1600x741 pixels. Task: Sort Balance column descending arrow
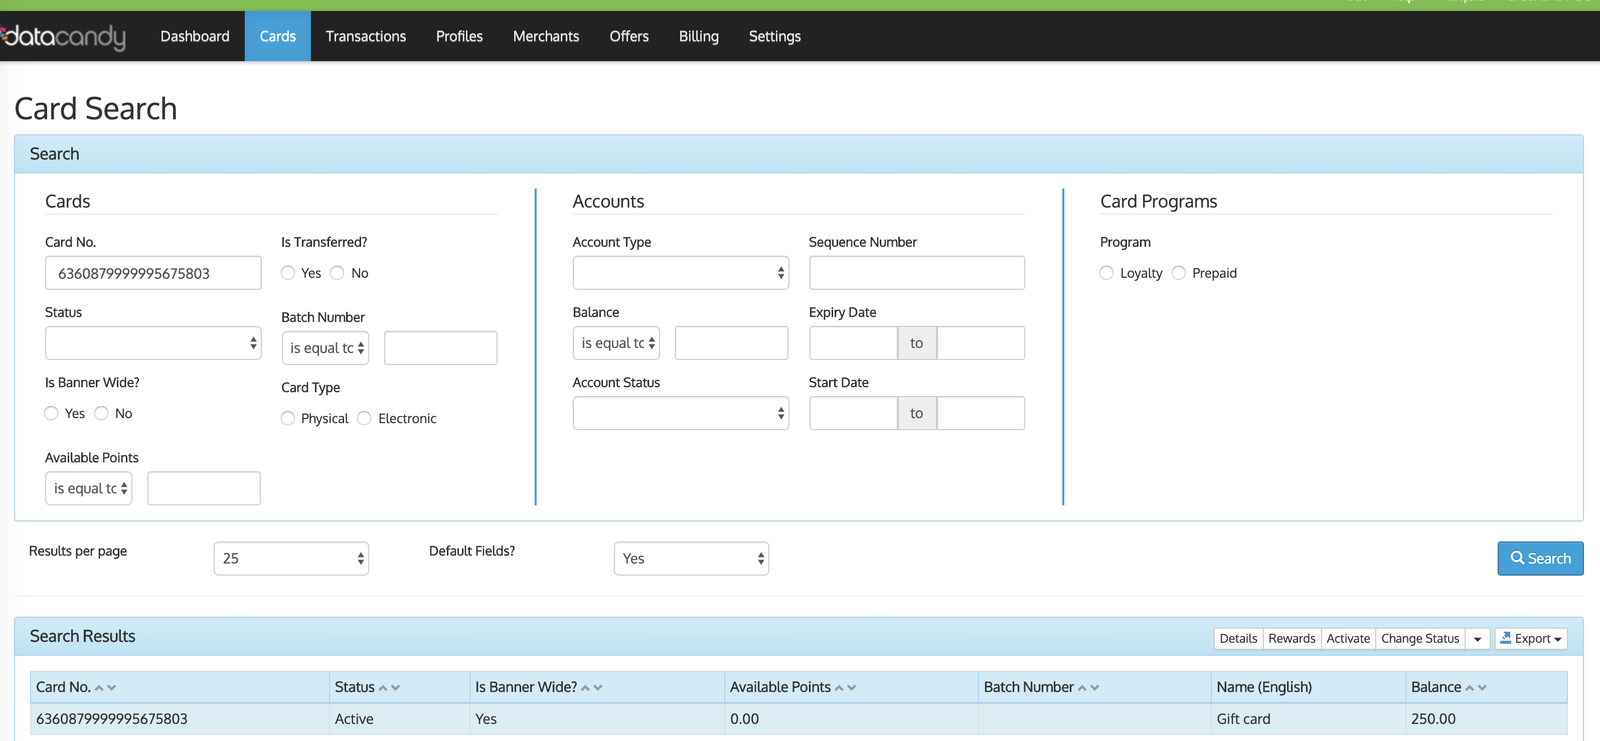(x=1482, y=688)
